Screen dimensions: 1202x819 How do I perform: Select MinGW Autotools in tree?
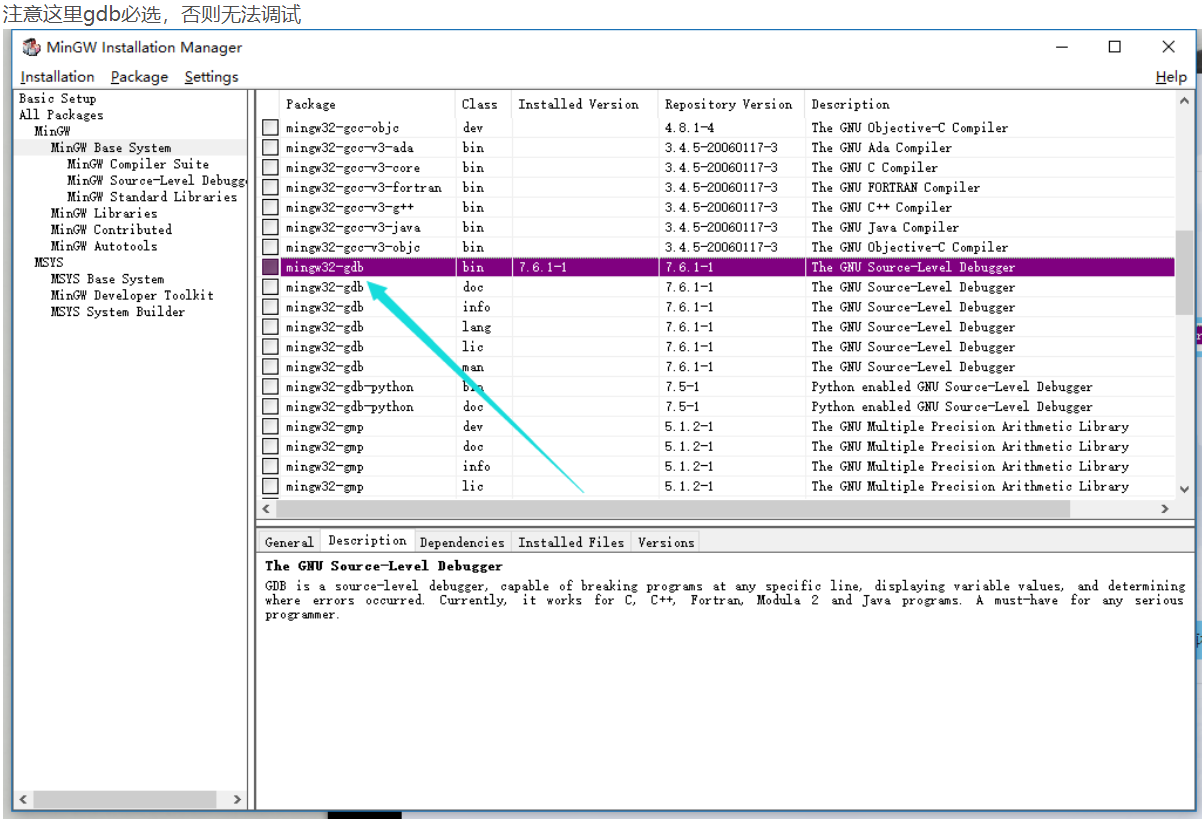coord(104,246)
